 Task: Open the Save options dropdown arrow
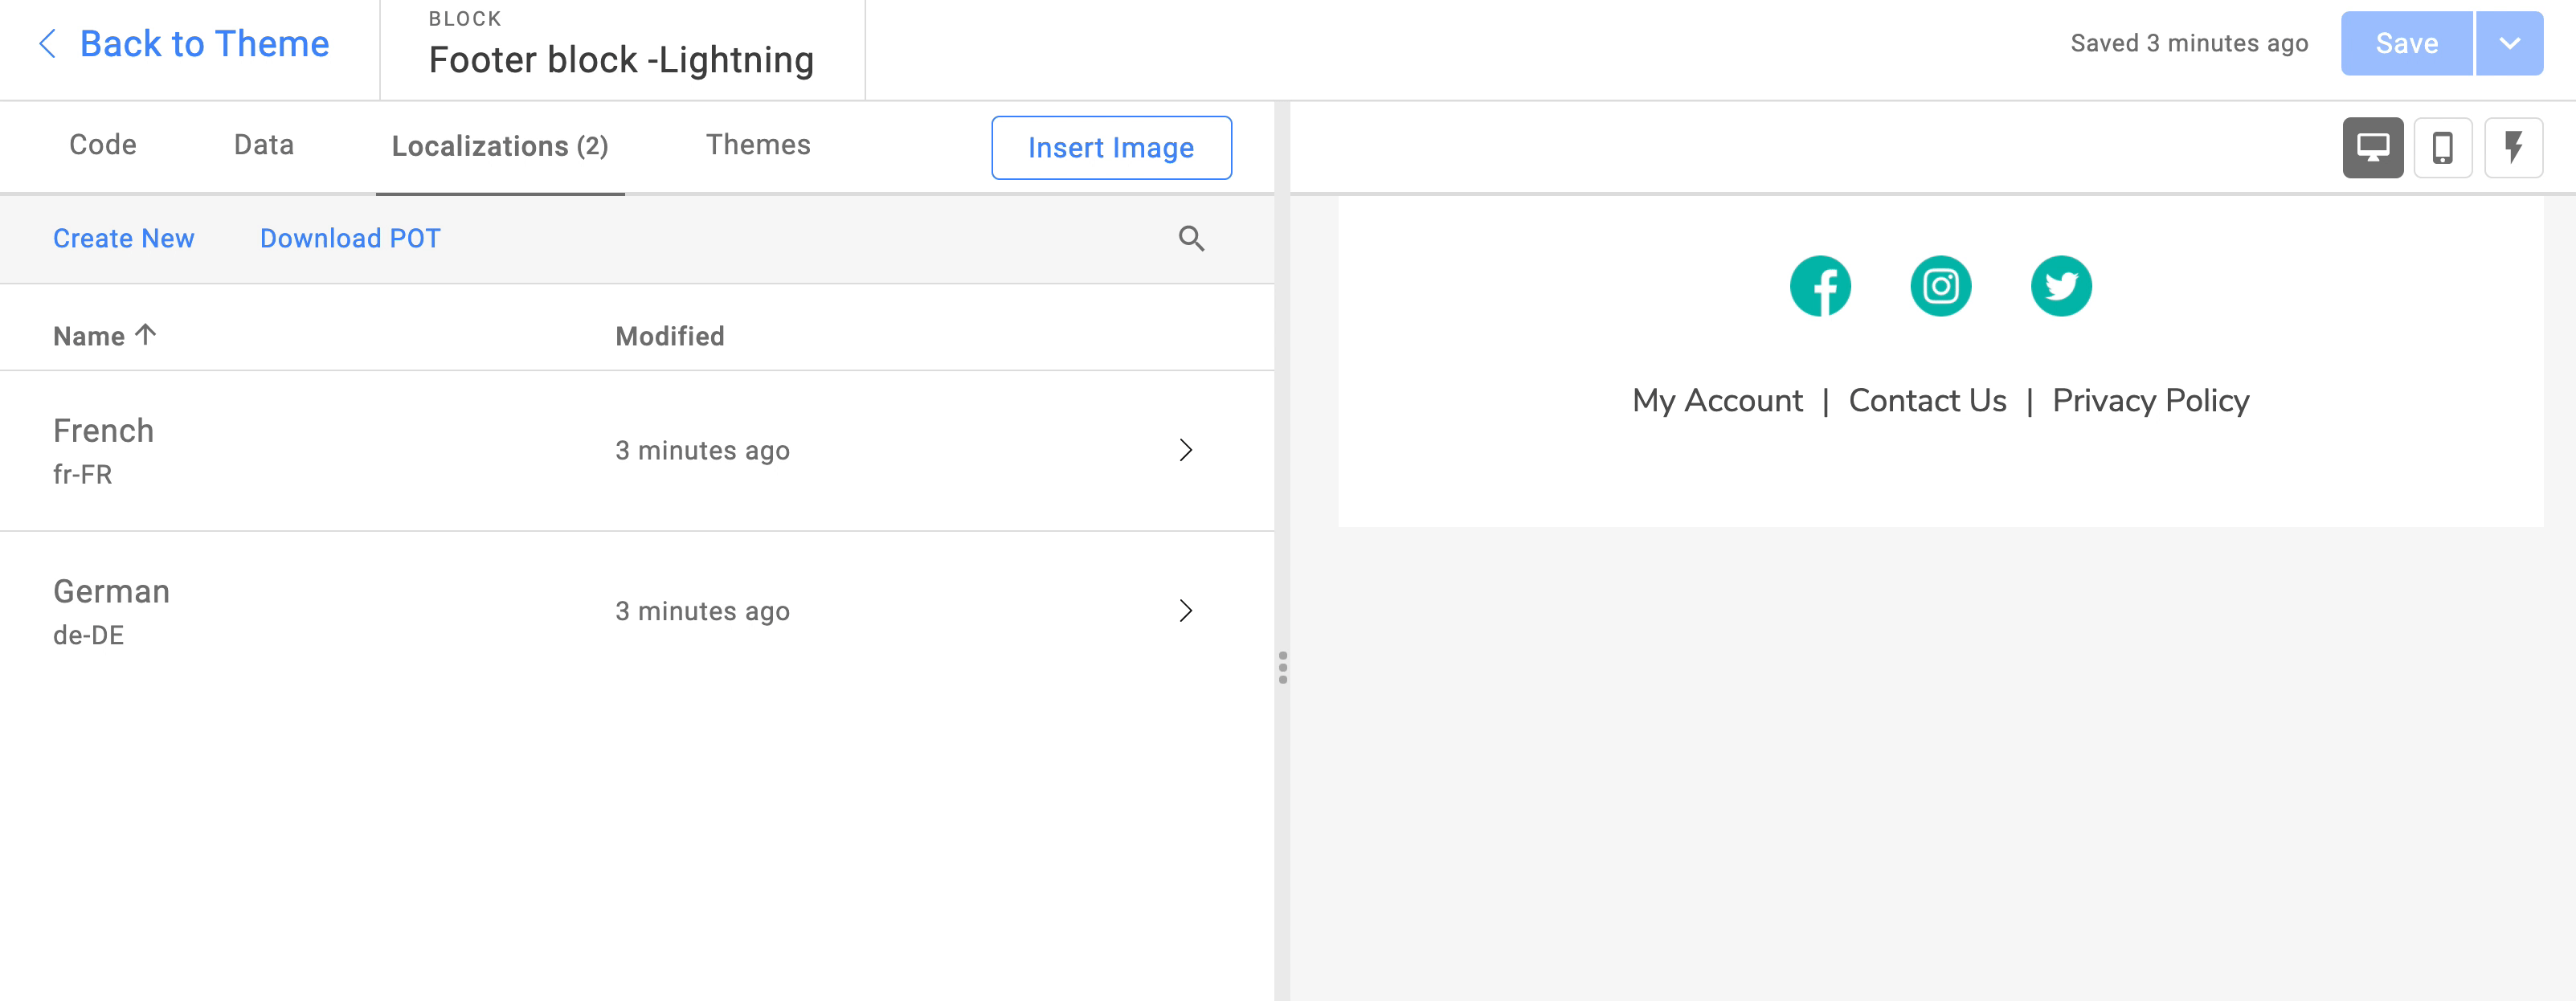tap(2510, 43)
